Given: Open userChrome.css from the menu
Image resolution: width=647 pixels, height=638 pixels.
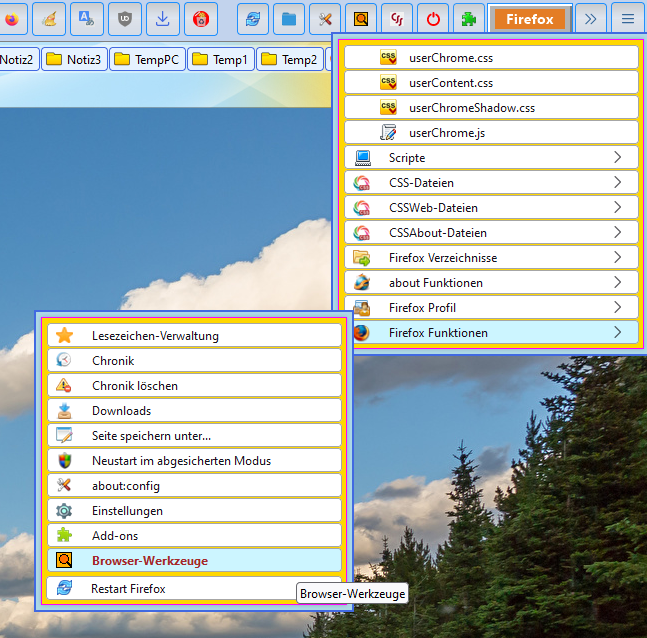Looking at the screenshot, I should [491, 58].
